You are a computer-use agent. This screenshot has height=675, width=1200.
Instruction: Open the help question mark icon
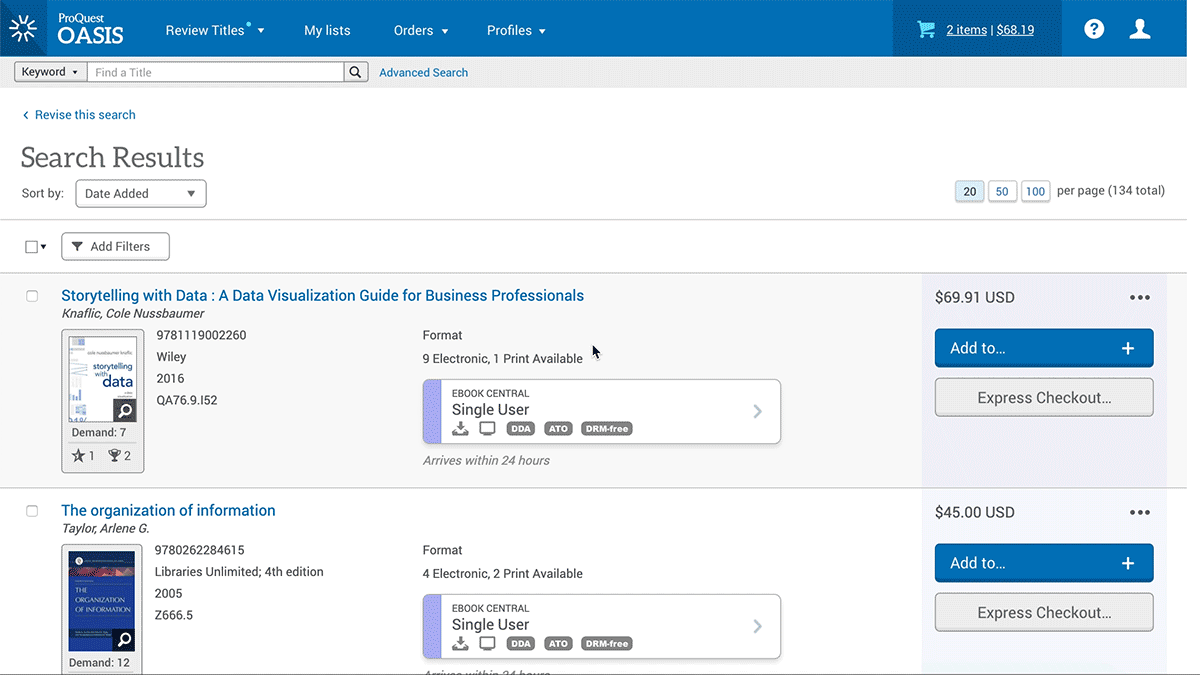[x=1094, y=29]
